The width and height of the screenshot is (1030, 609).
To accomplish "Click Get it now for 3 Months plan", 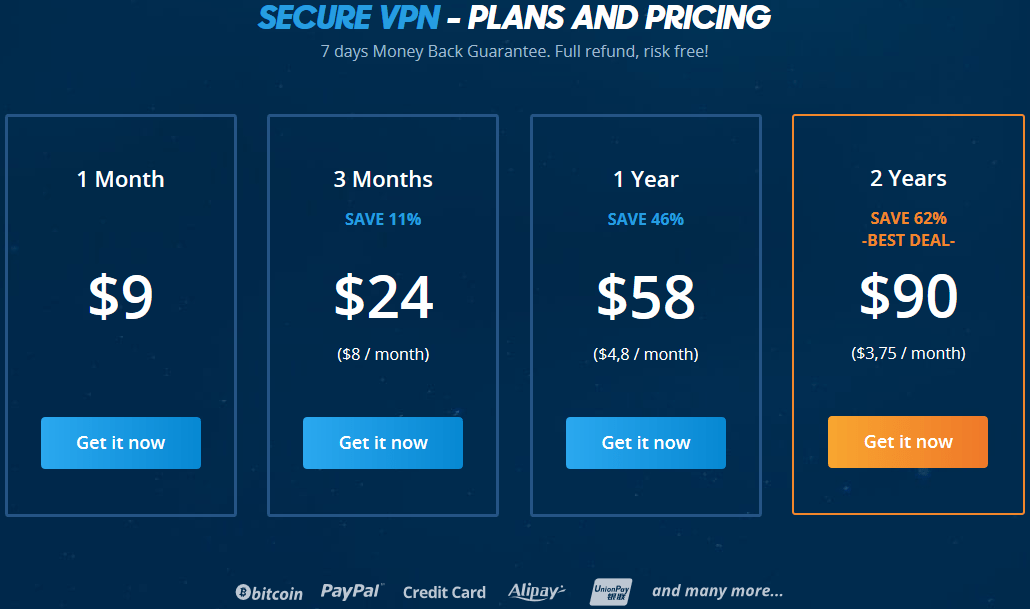I will [x=383, y=442].
